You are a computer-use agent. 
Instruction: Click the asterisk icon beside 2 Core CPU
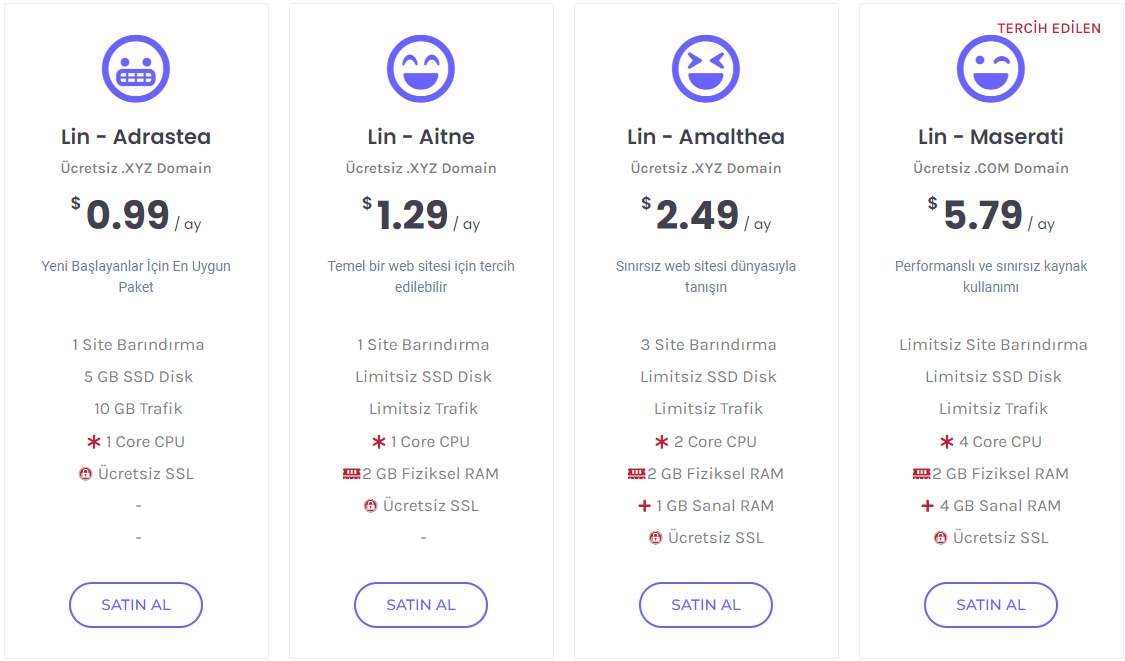tap(662, 442)
